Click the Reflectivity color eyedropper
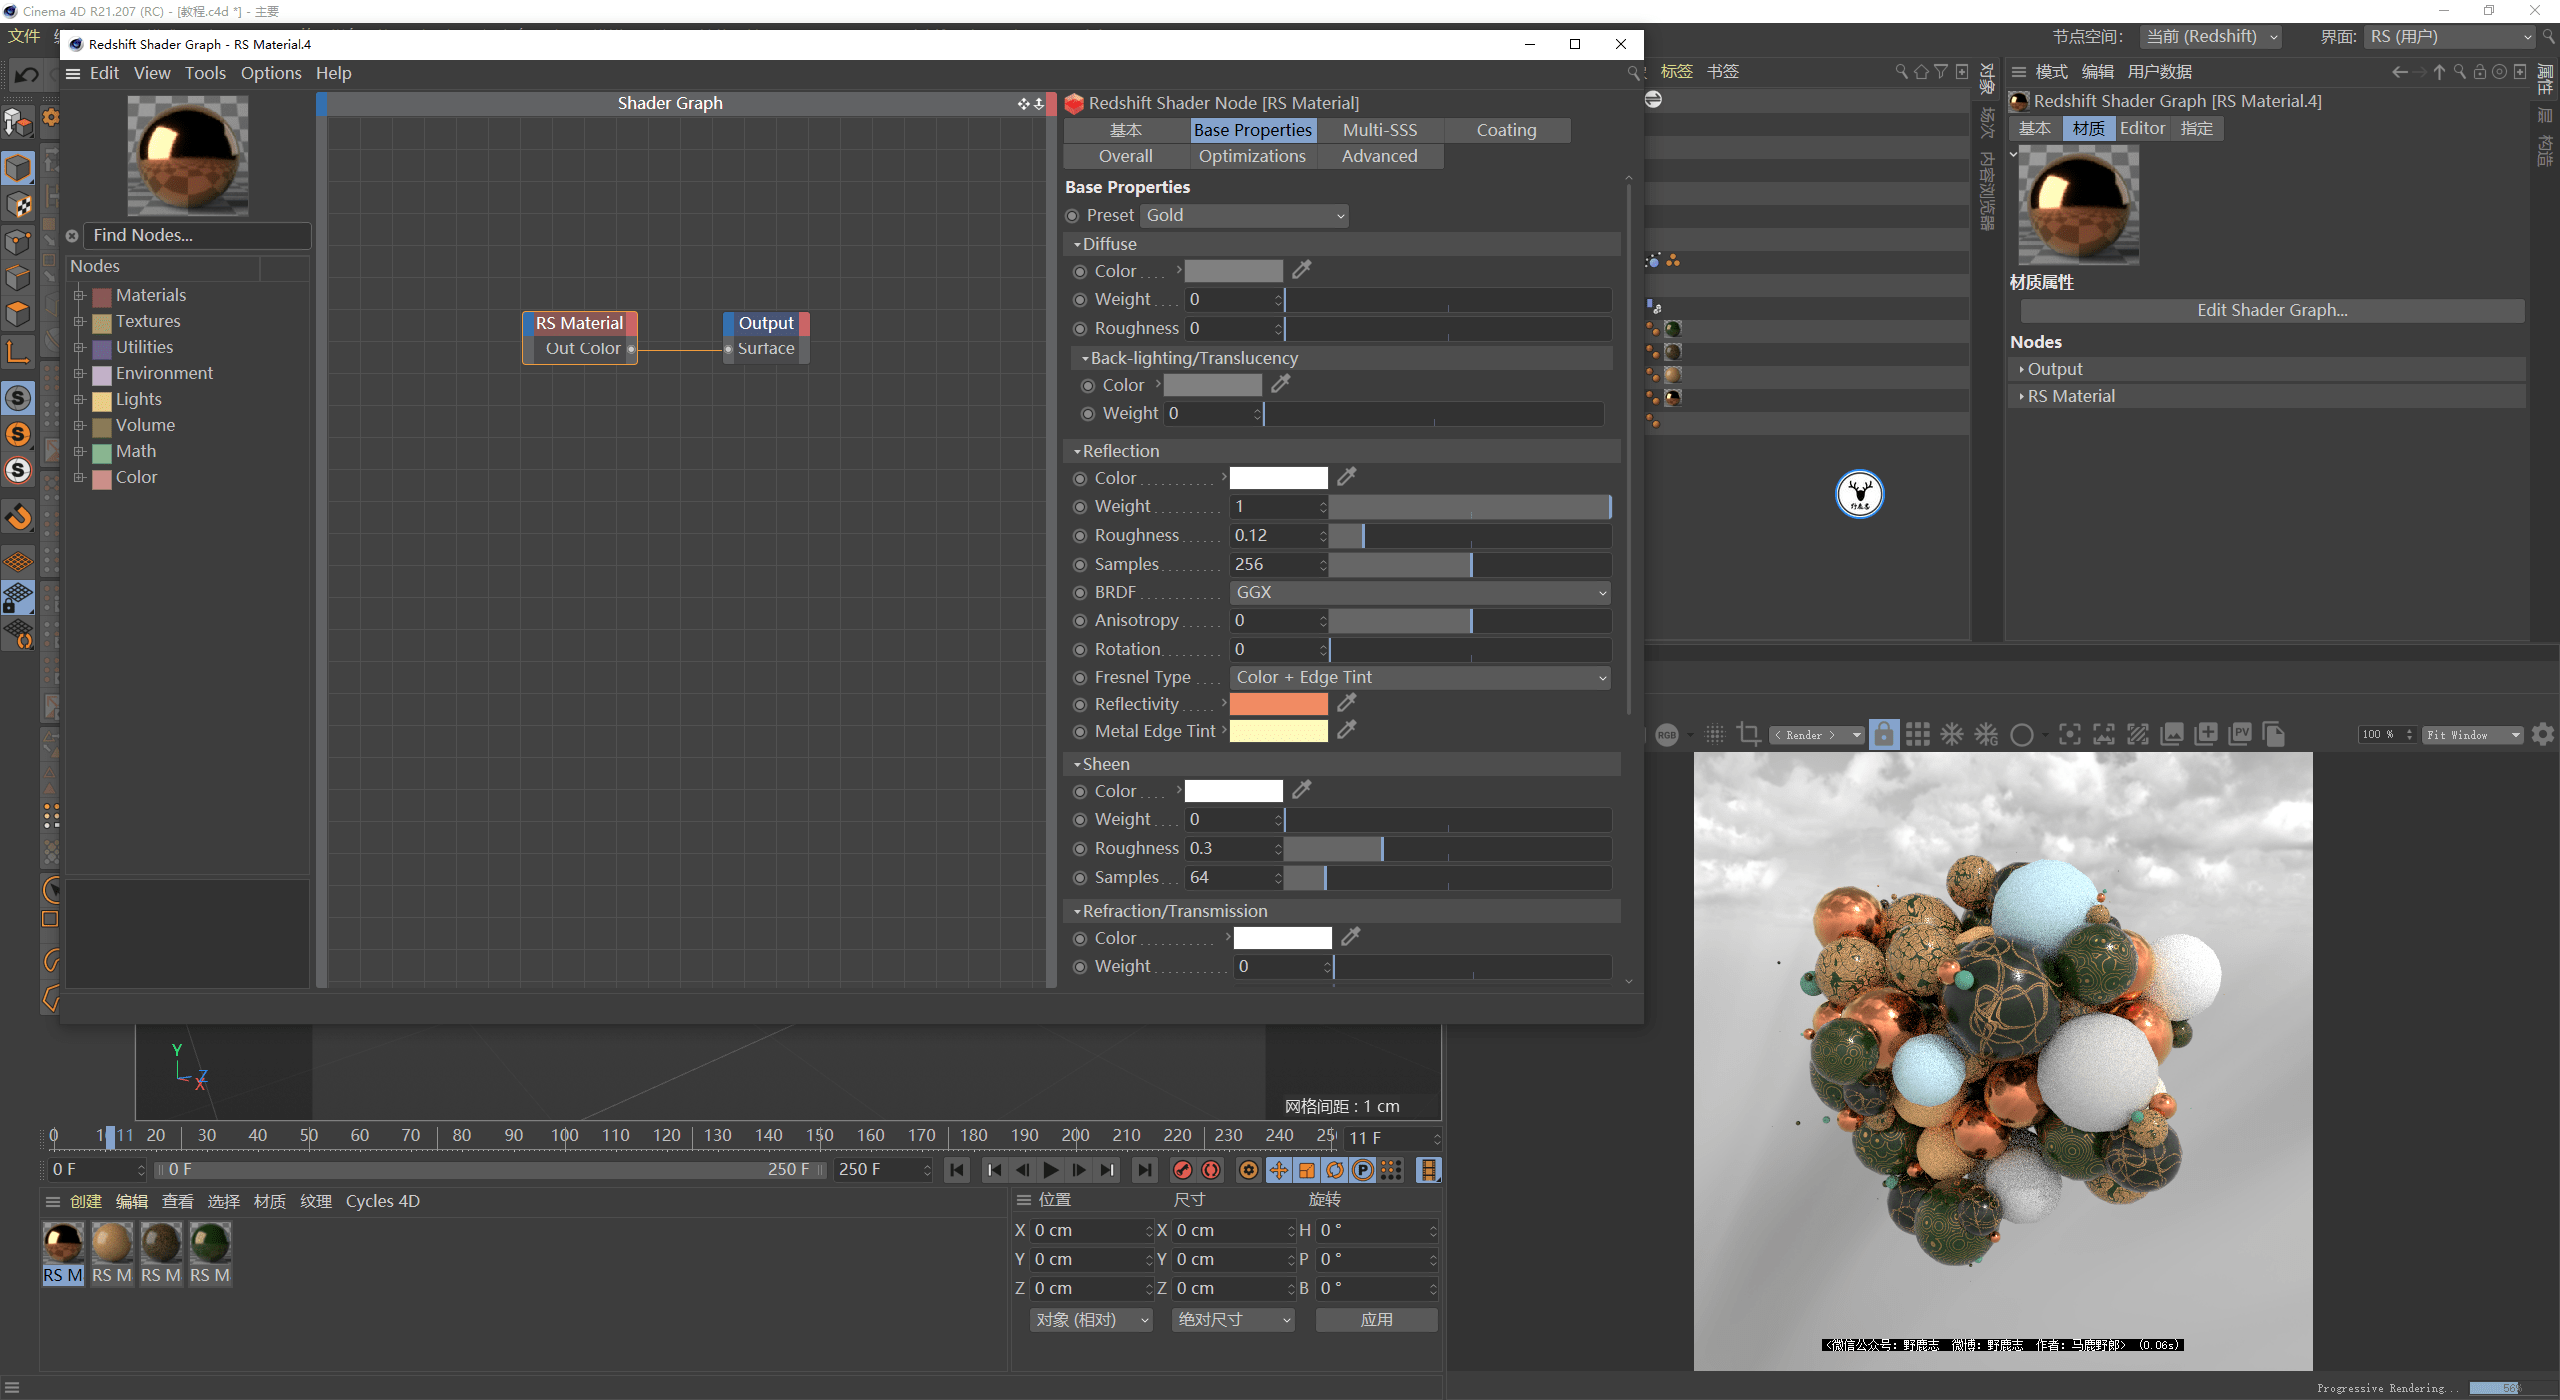This screenshot has width=2560, height=1400. [1347, 703]
